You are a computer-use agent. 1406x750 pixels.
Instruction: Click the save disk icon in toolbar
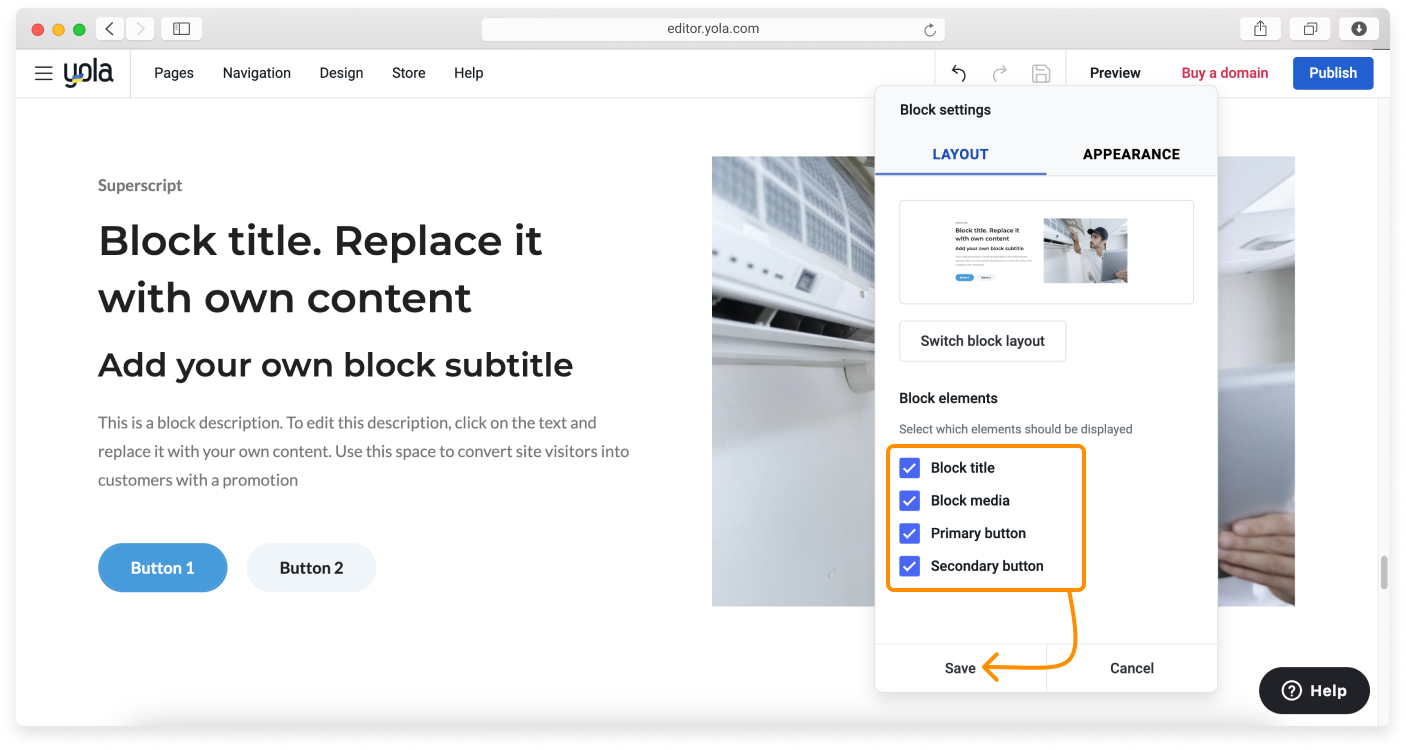(x=1040, y=73)
